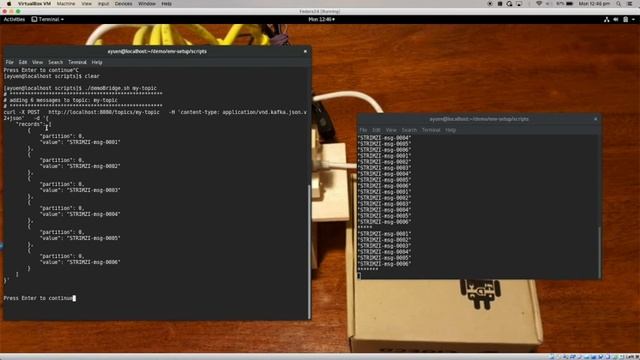Viewport: 640px width, 360px height.
Task: Expand the GNOME Terminal app menu
Action: [48, 19]
